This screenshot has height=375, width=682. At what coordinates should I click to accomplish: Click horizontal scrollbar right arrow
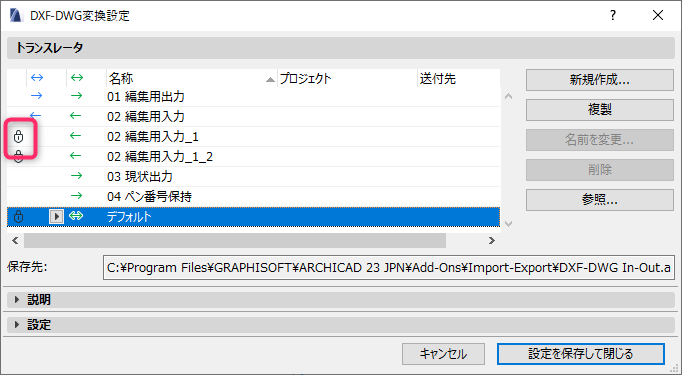[x=492, y=240]
